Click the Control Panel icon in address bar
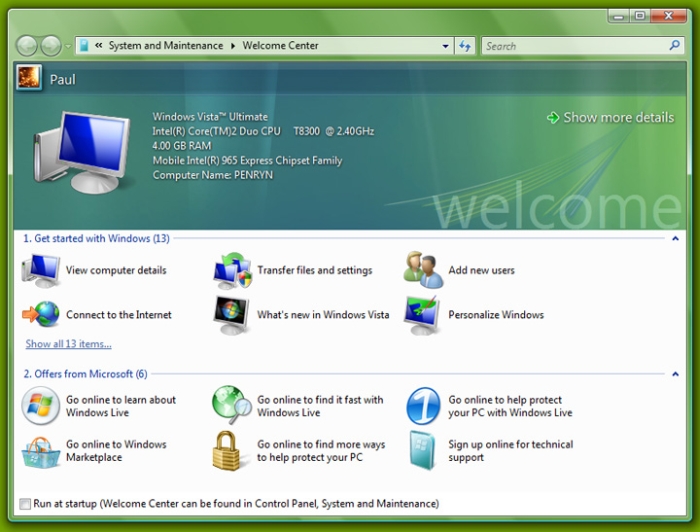This screenshot has height=532, width=700. click(x=84, y=46)
